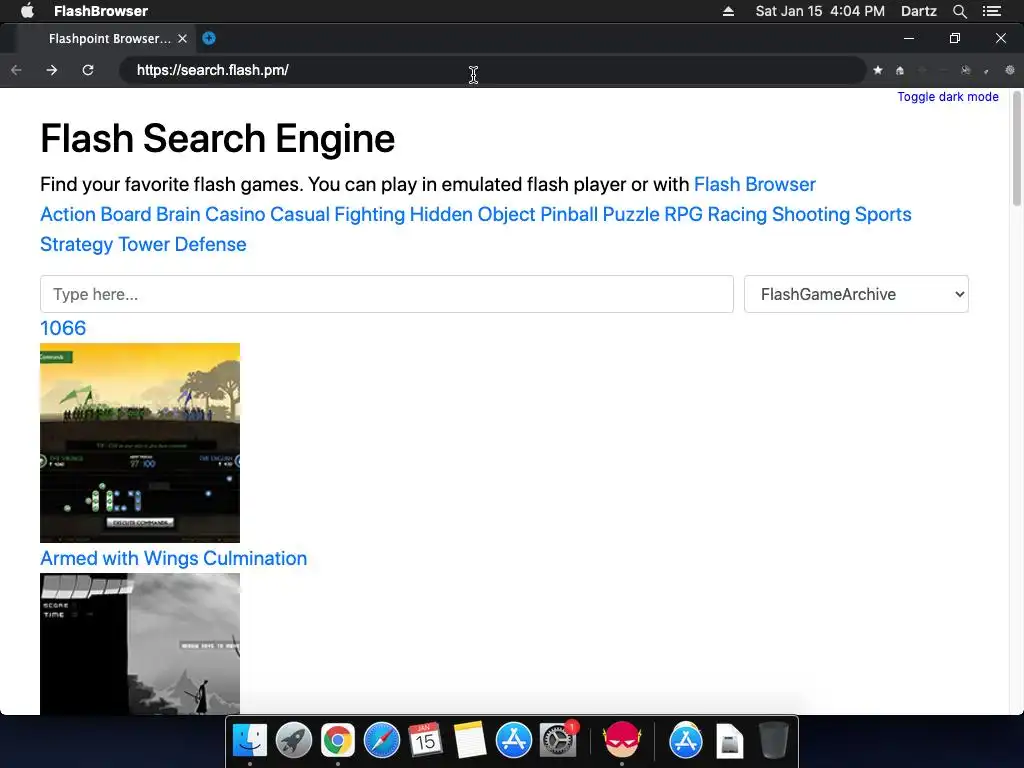Image resolution: width=1024 pixels, height=768 pixels.
Task: Open the Casino category
Action: [235, 214]
